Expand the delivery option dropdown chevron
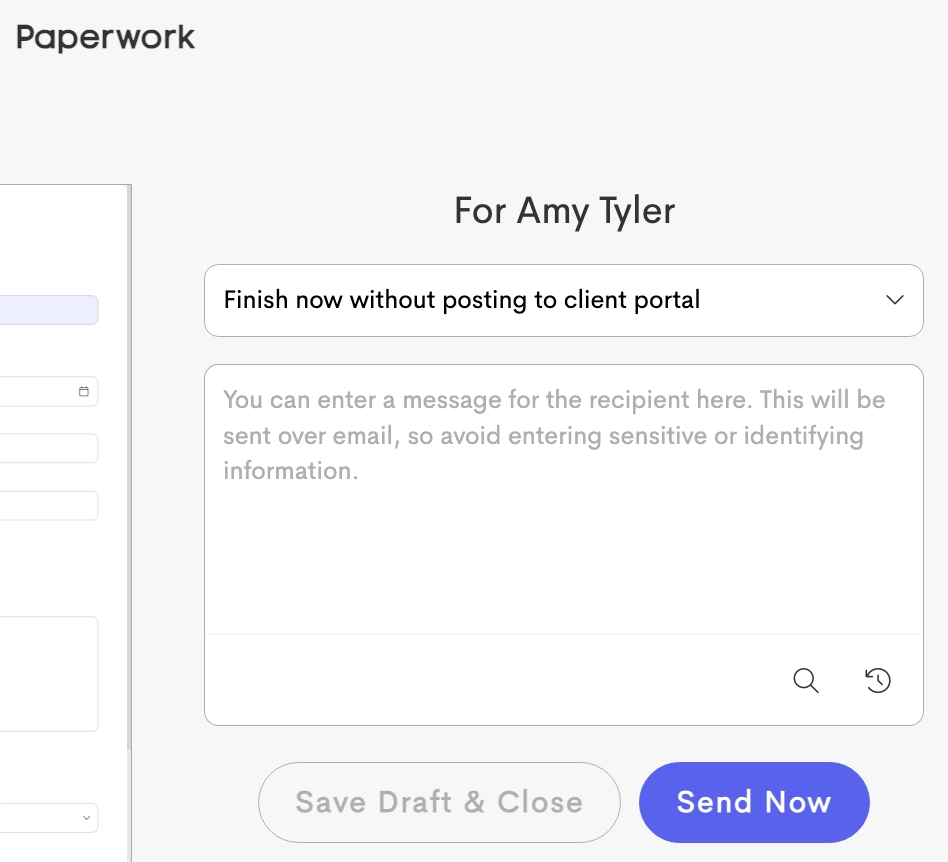This screenshot has height=862, width=948. click(895, 300)
